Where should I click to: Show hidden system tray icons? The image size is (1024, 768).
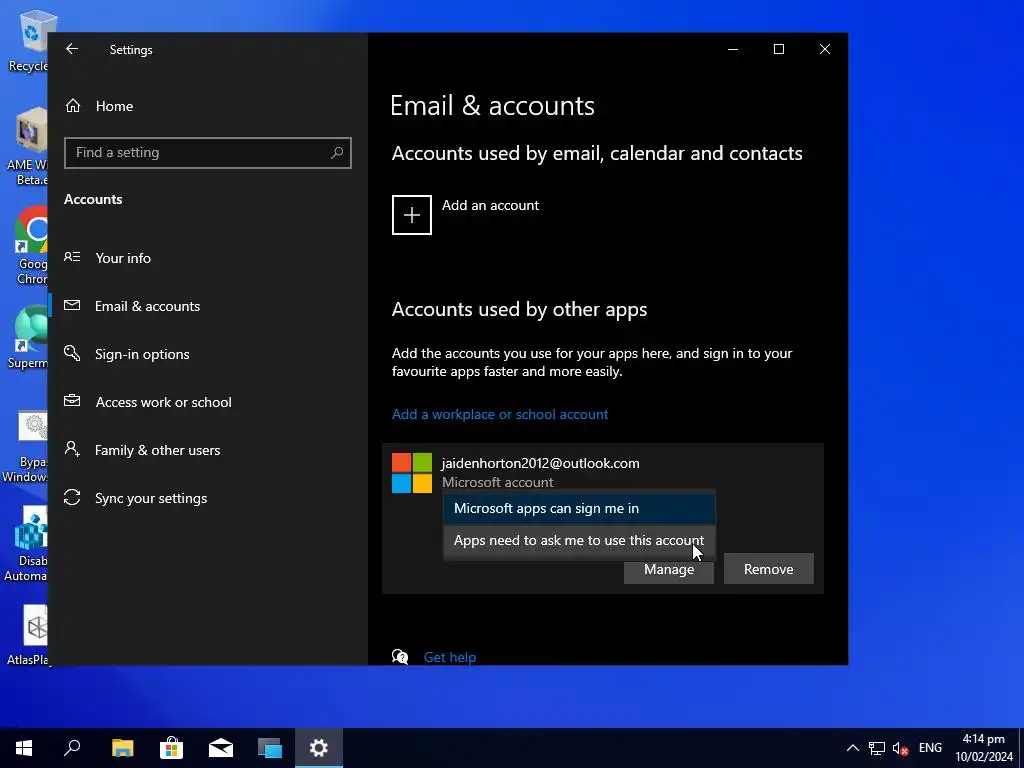tap(852, 748)
